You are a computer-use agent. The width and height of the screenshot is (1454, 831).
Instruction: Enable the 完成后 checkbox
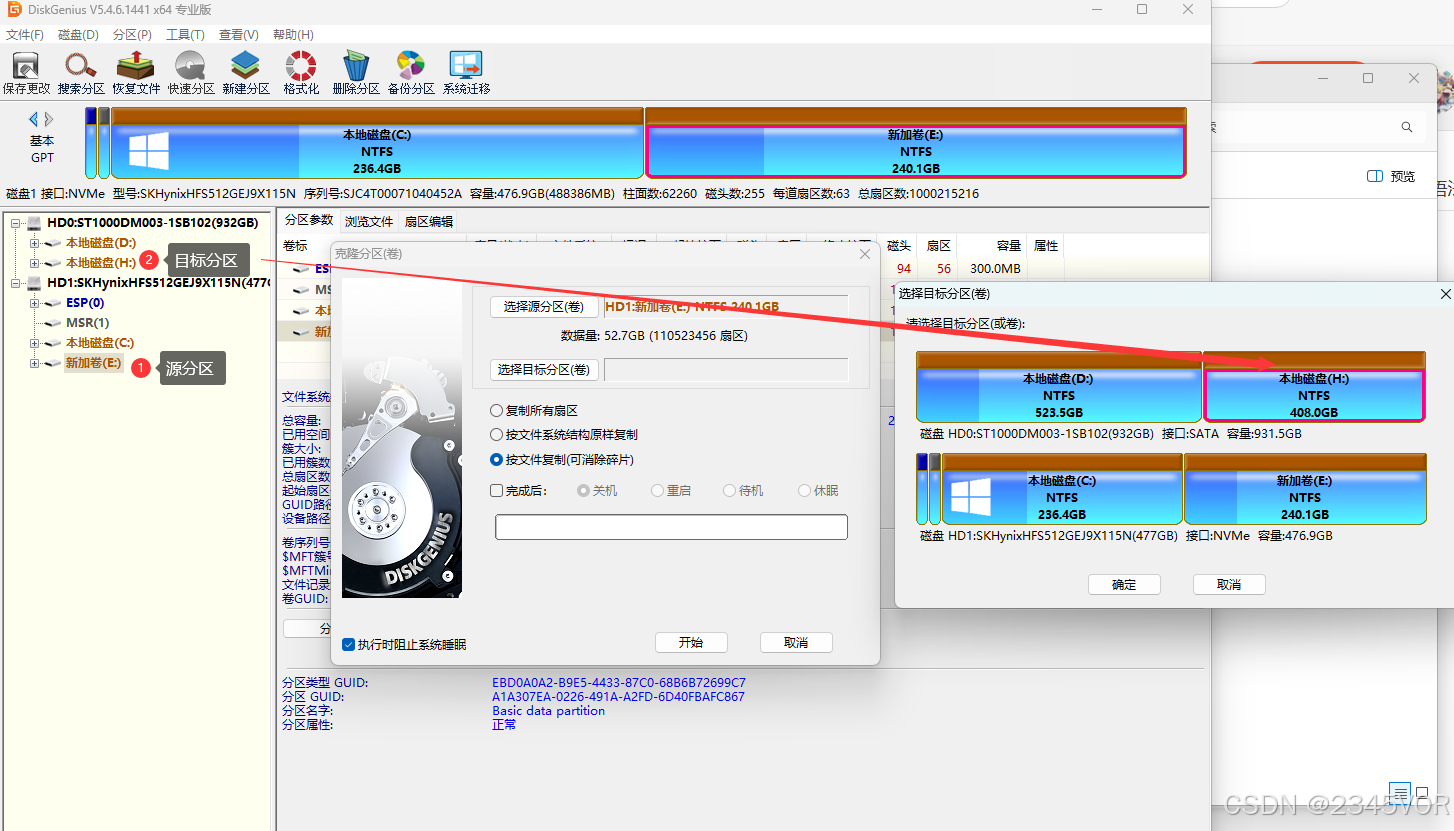497,491
